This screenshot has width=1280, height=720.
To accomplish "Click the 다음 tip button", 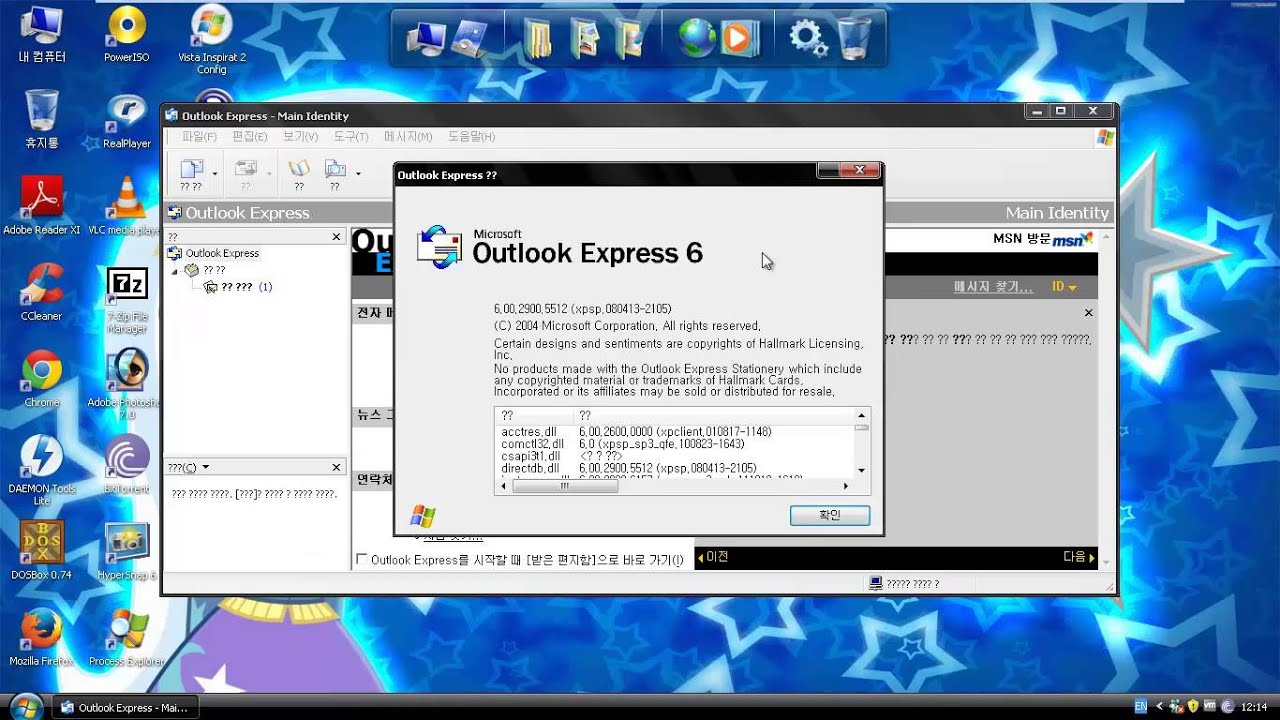I will pos(1079,557).
